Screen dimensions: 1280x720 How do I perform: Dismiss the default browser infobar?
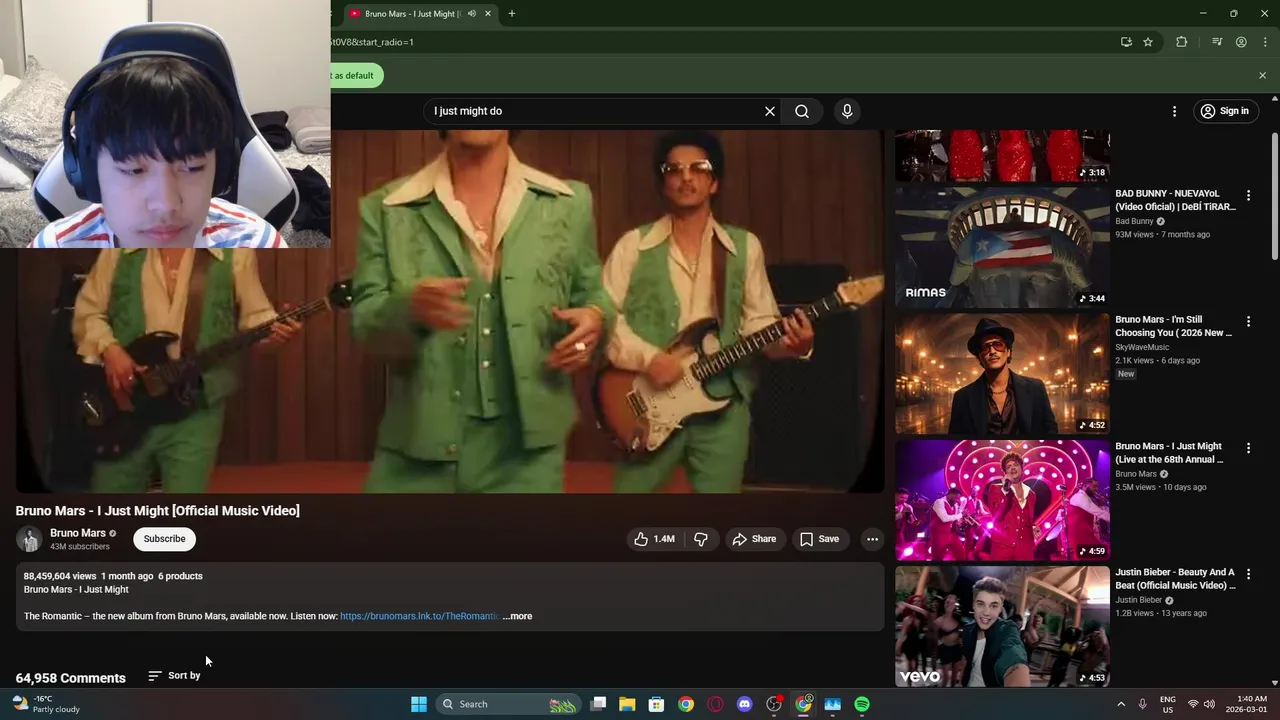(x=1262, y=75)
